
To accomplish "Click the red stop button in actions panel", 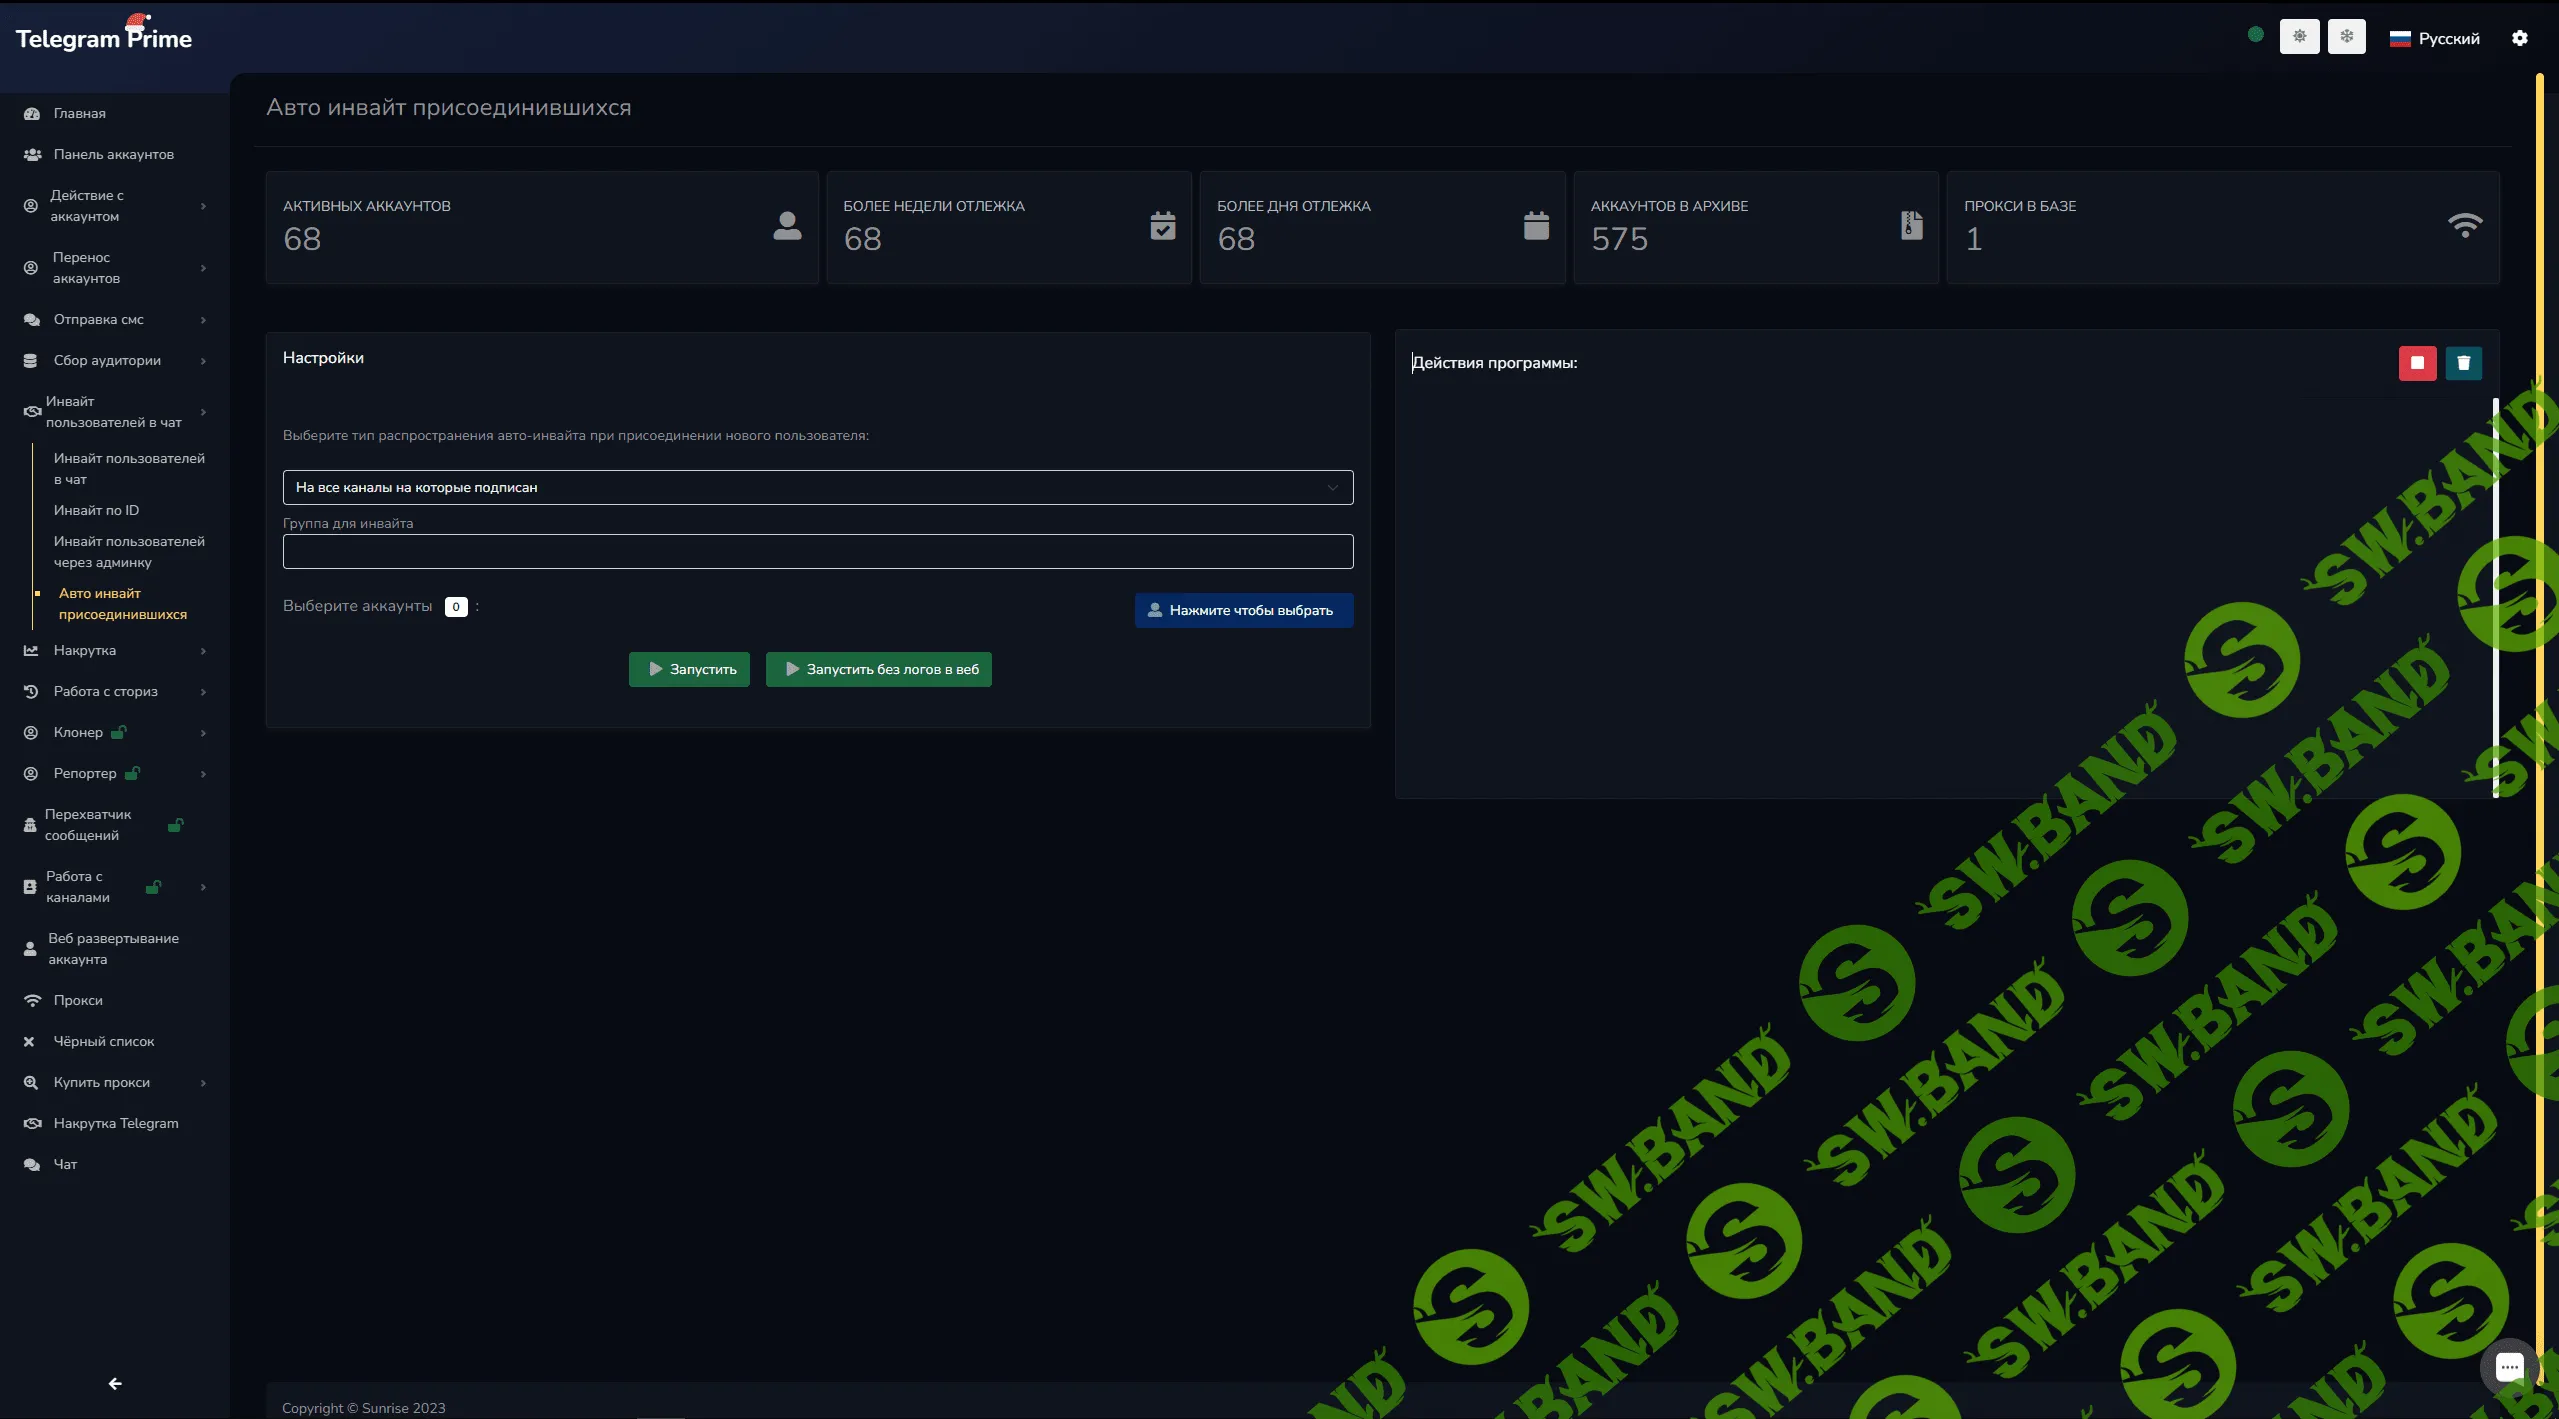I will click(x=2417, y=363).
